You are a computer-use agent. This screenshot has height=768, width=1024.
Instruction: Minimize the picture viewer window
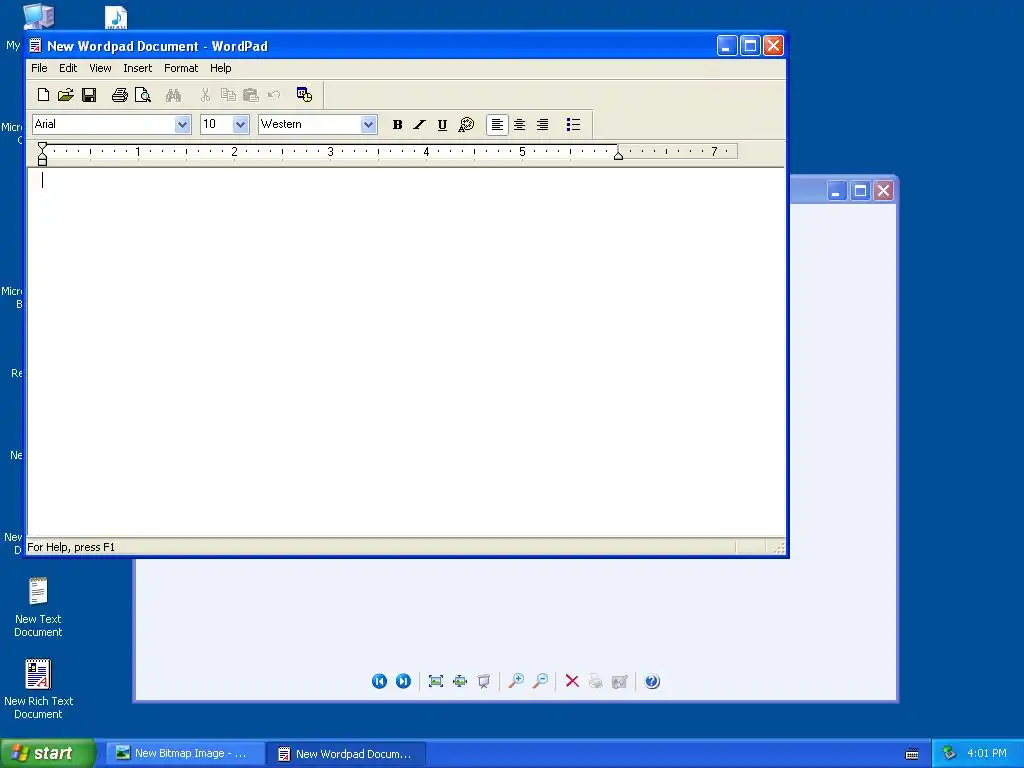(837, 191)
